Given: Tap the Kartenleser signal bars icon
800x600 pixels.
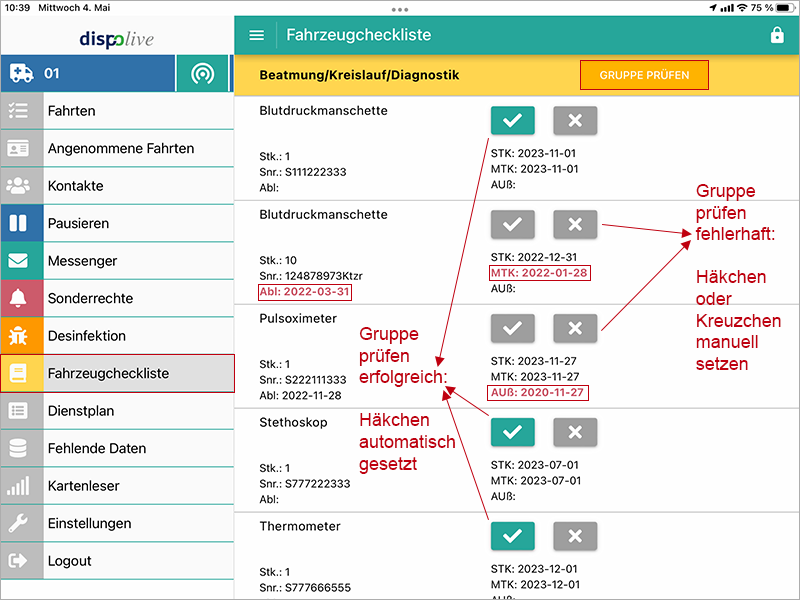Looking at the screenshot, I should (x=18, y=486).
